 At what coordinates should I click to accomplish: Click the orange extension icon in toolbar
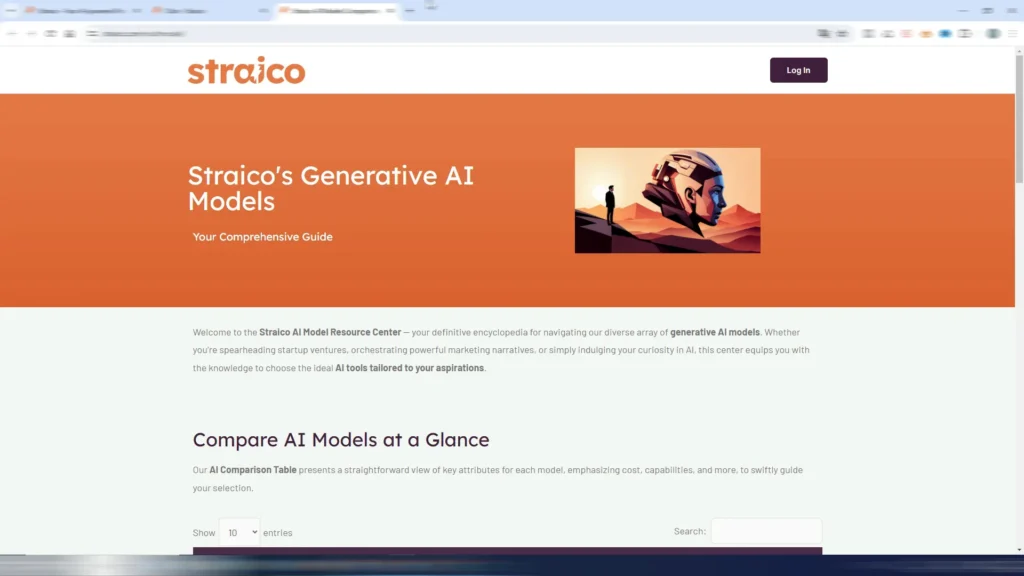tap(926, 33)
